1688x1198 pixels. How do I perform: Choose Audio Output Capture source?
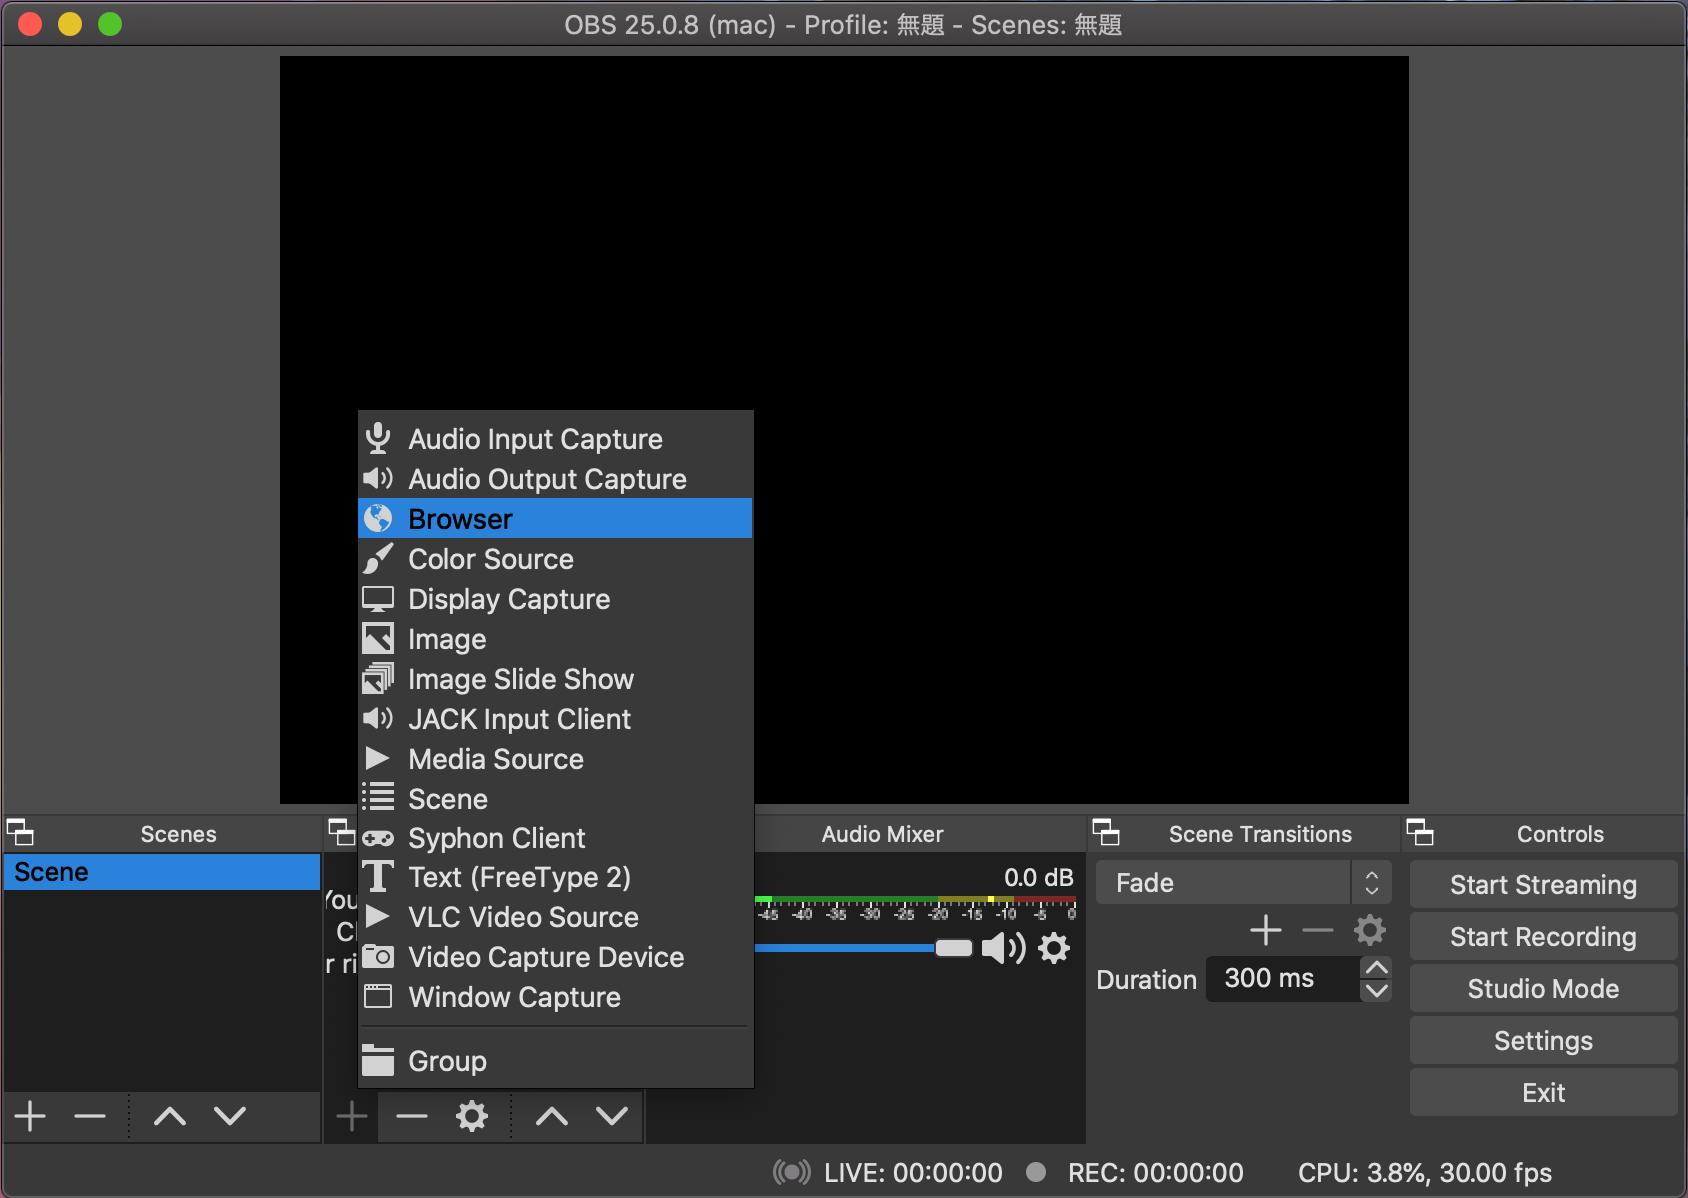point(555,479)
